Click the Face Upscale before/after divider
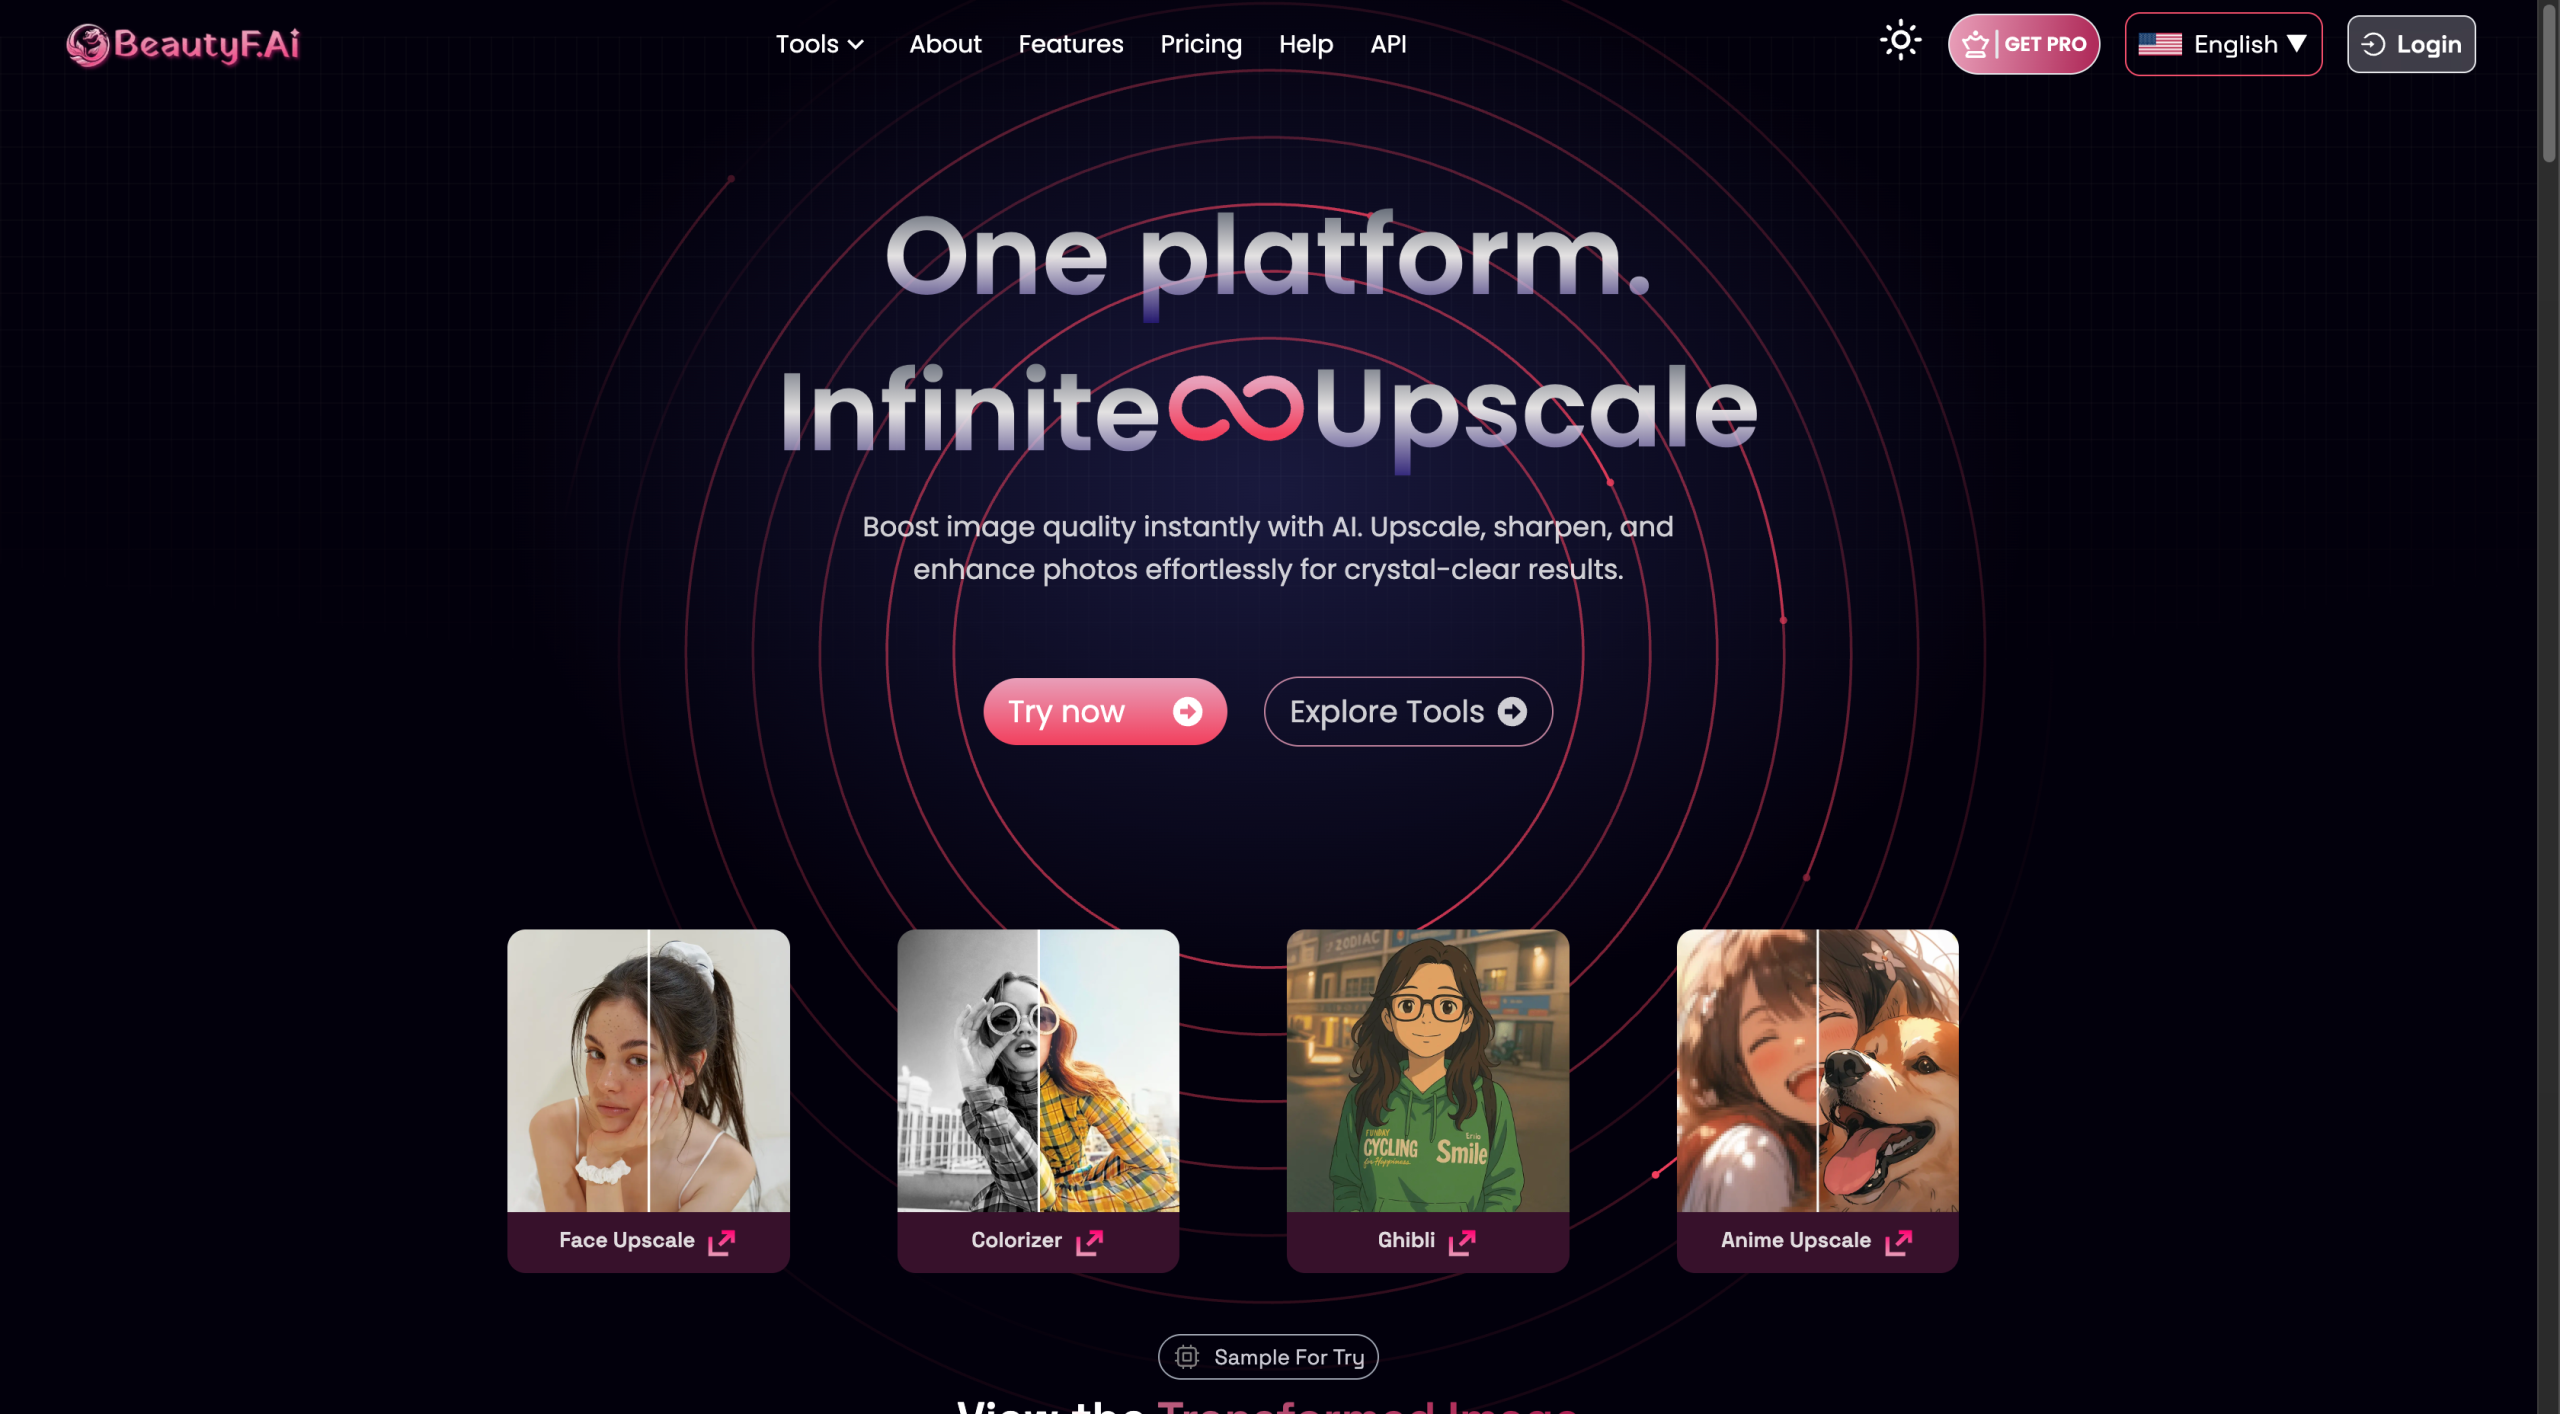Image resolution: width=2560 pixels, height=1414 pixels. (649, 1070)
